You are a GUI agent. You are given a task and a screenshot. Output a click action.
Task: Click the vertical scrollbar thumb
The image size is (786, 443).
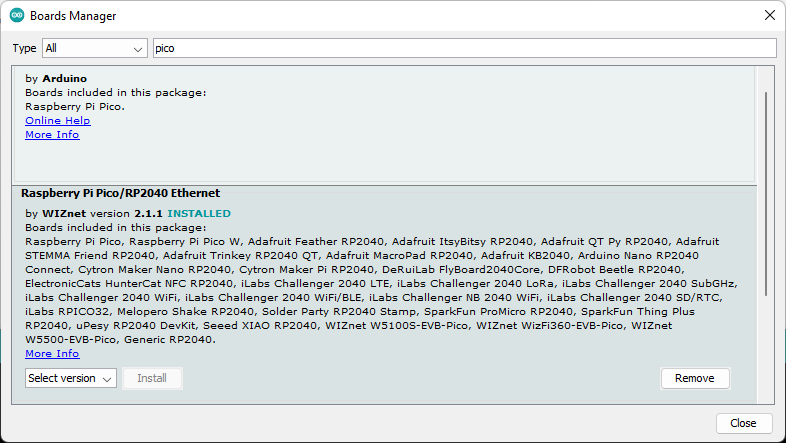tap(767, 190)
